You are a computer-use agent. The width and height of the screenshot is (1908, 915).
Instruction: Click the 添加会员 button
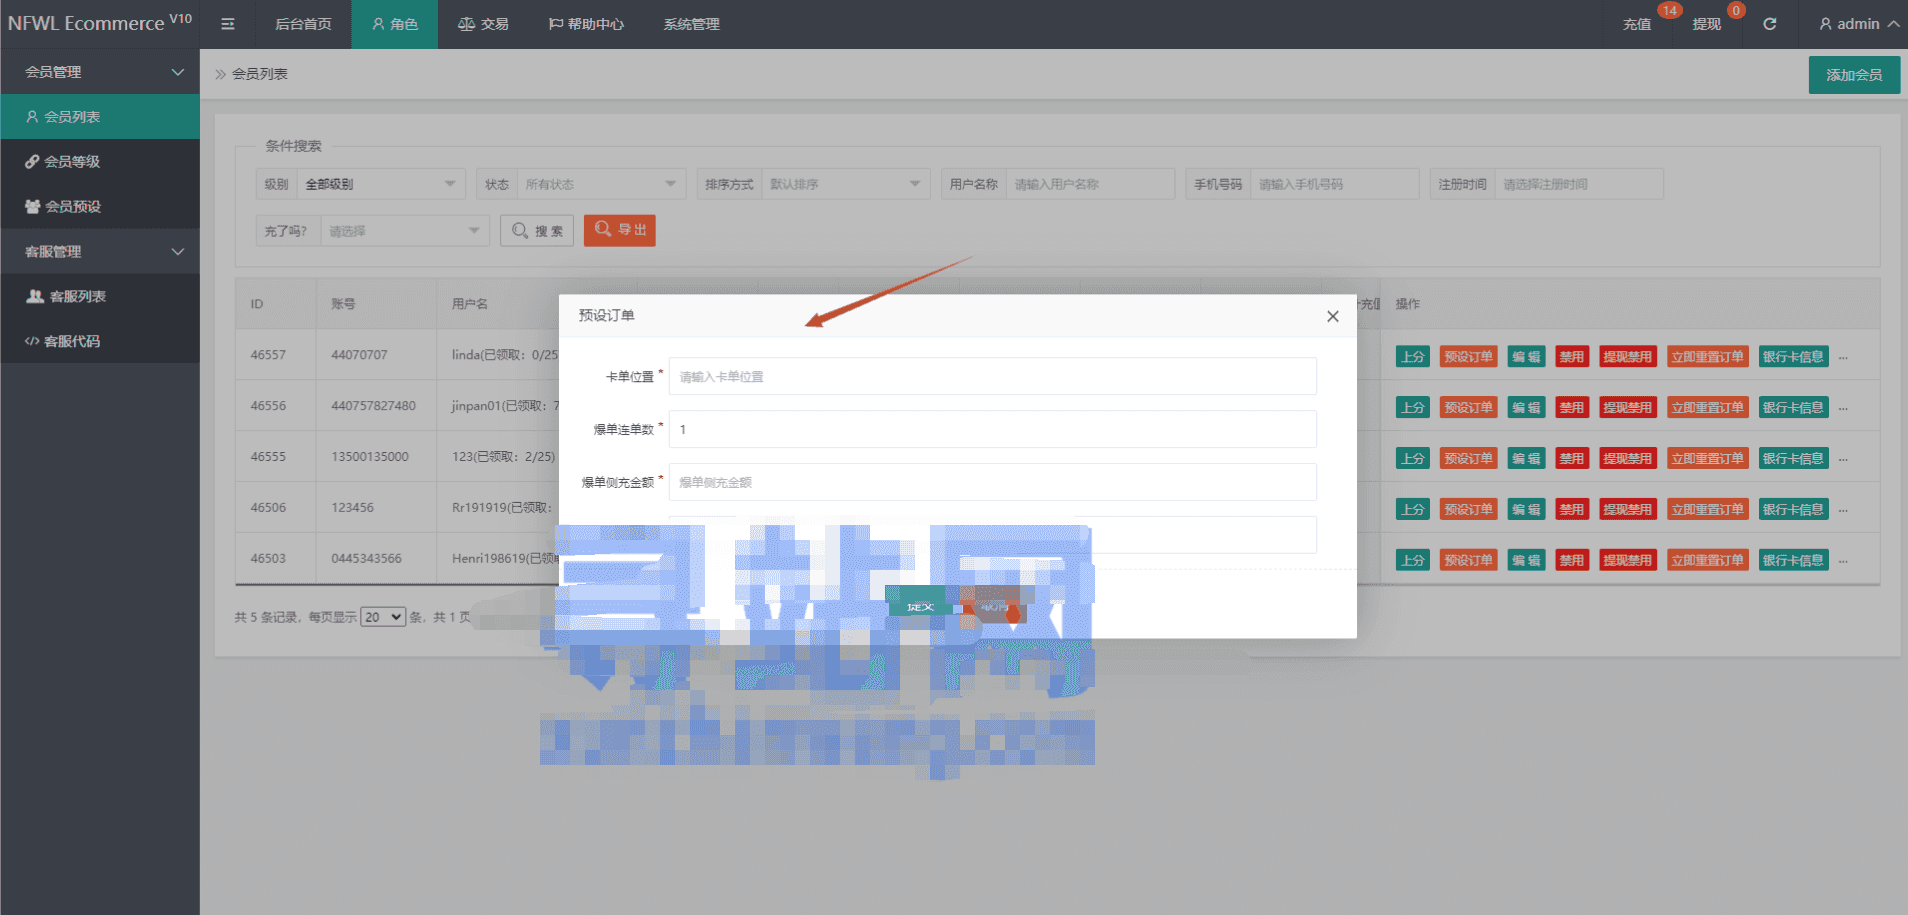(x=1854, y=75)
